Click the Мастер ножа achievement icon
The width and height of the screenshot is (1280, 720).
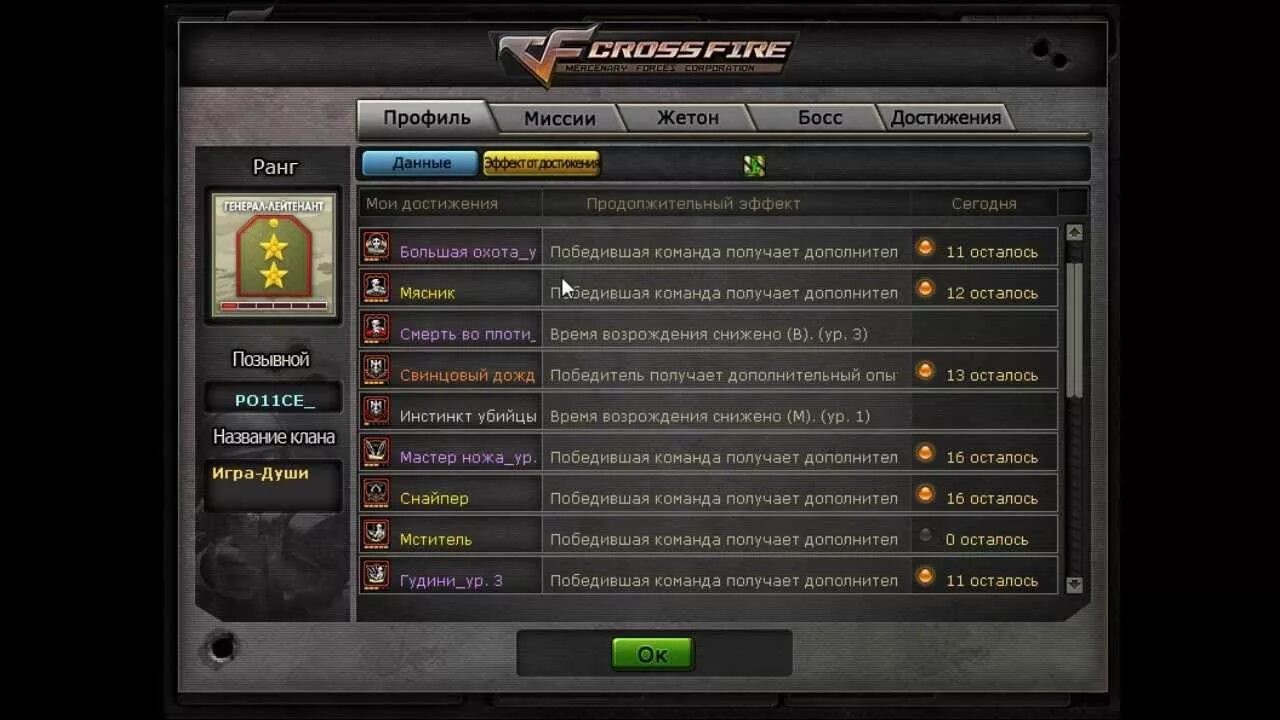[x=376, y=451]
